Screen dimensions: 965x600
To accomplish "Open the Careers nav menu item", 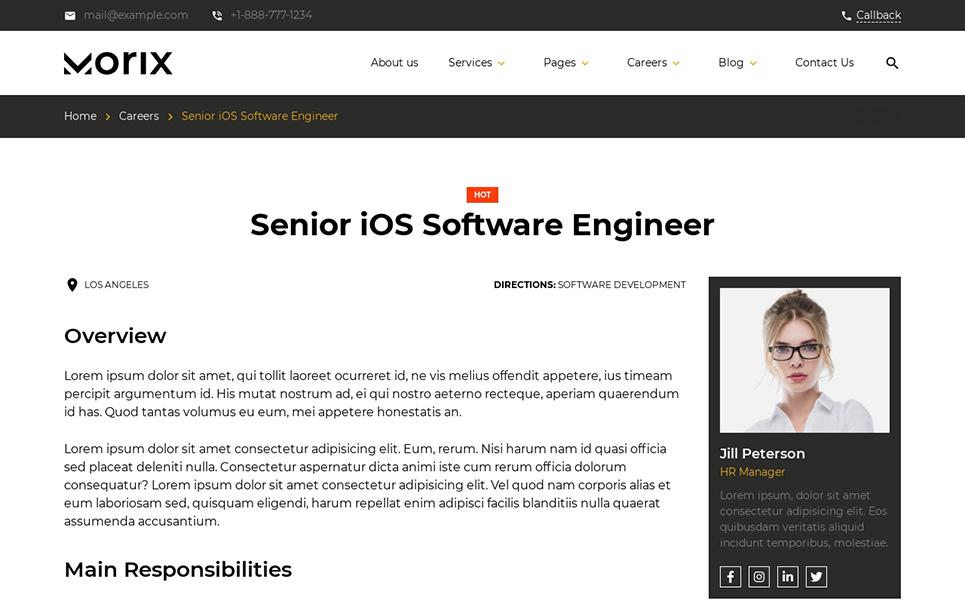I will click(647, 63).
